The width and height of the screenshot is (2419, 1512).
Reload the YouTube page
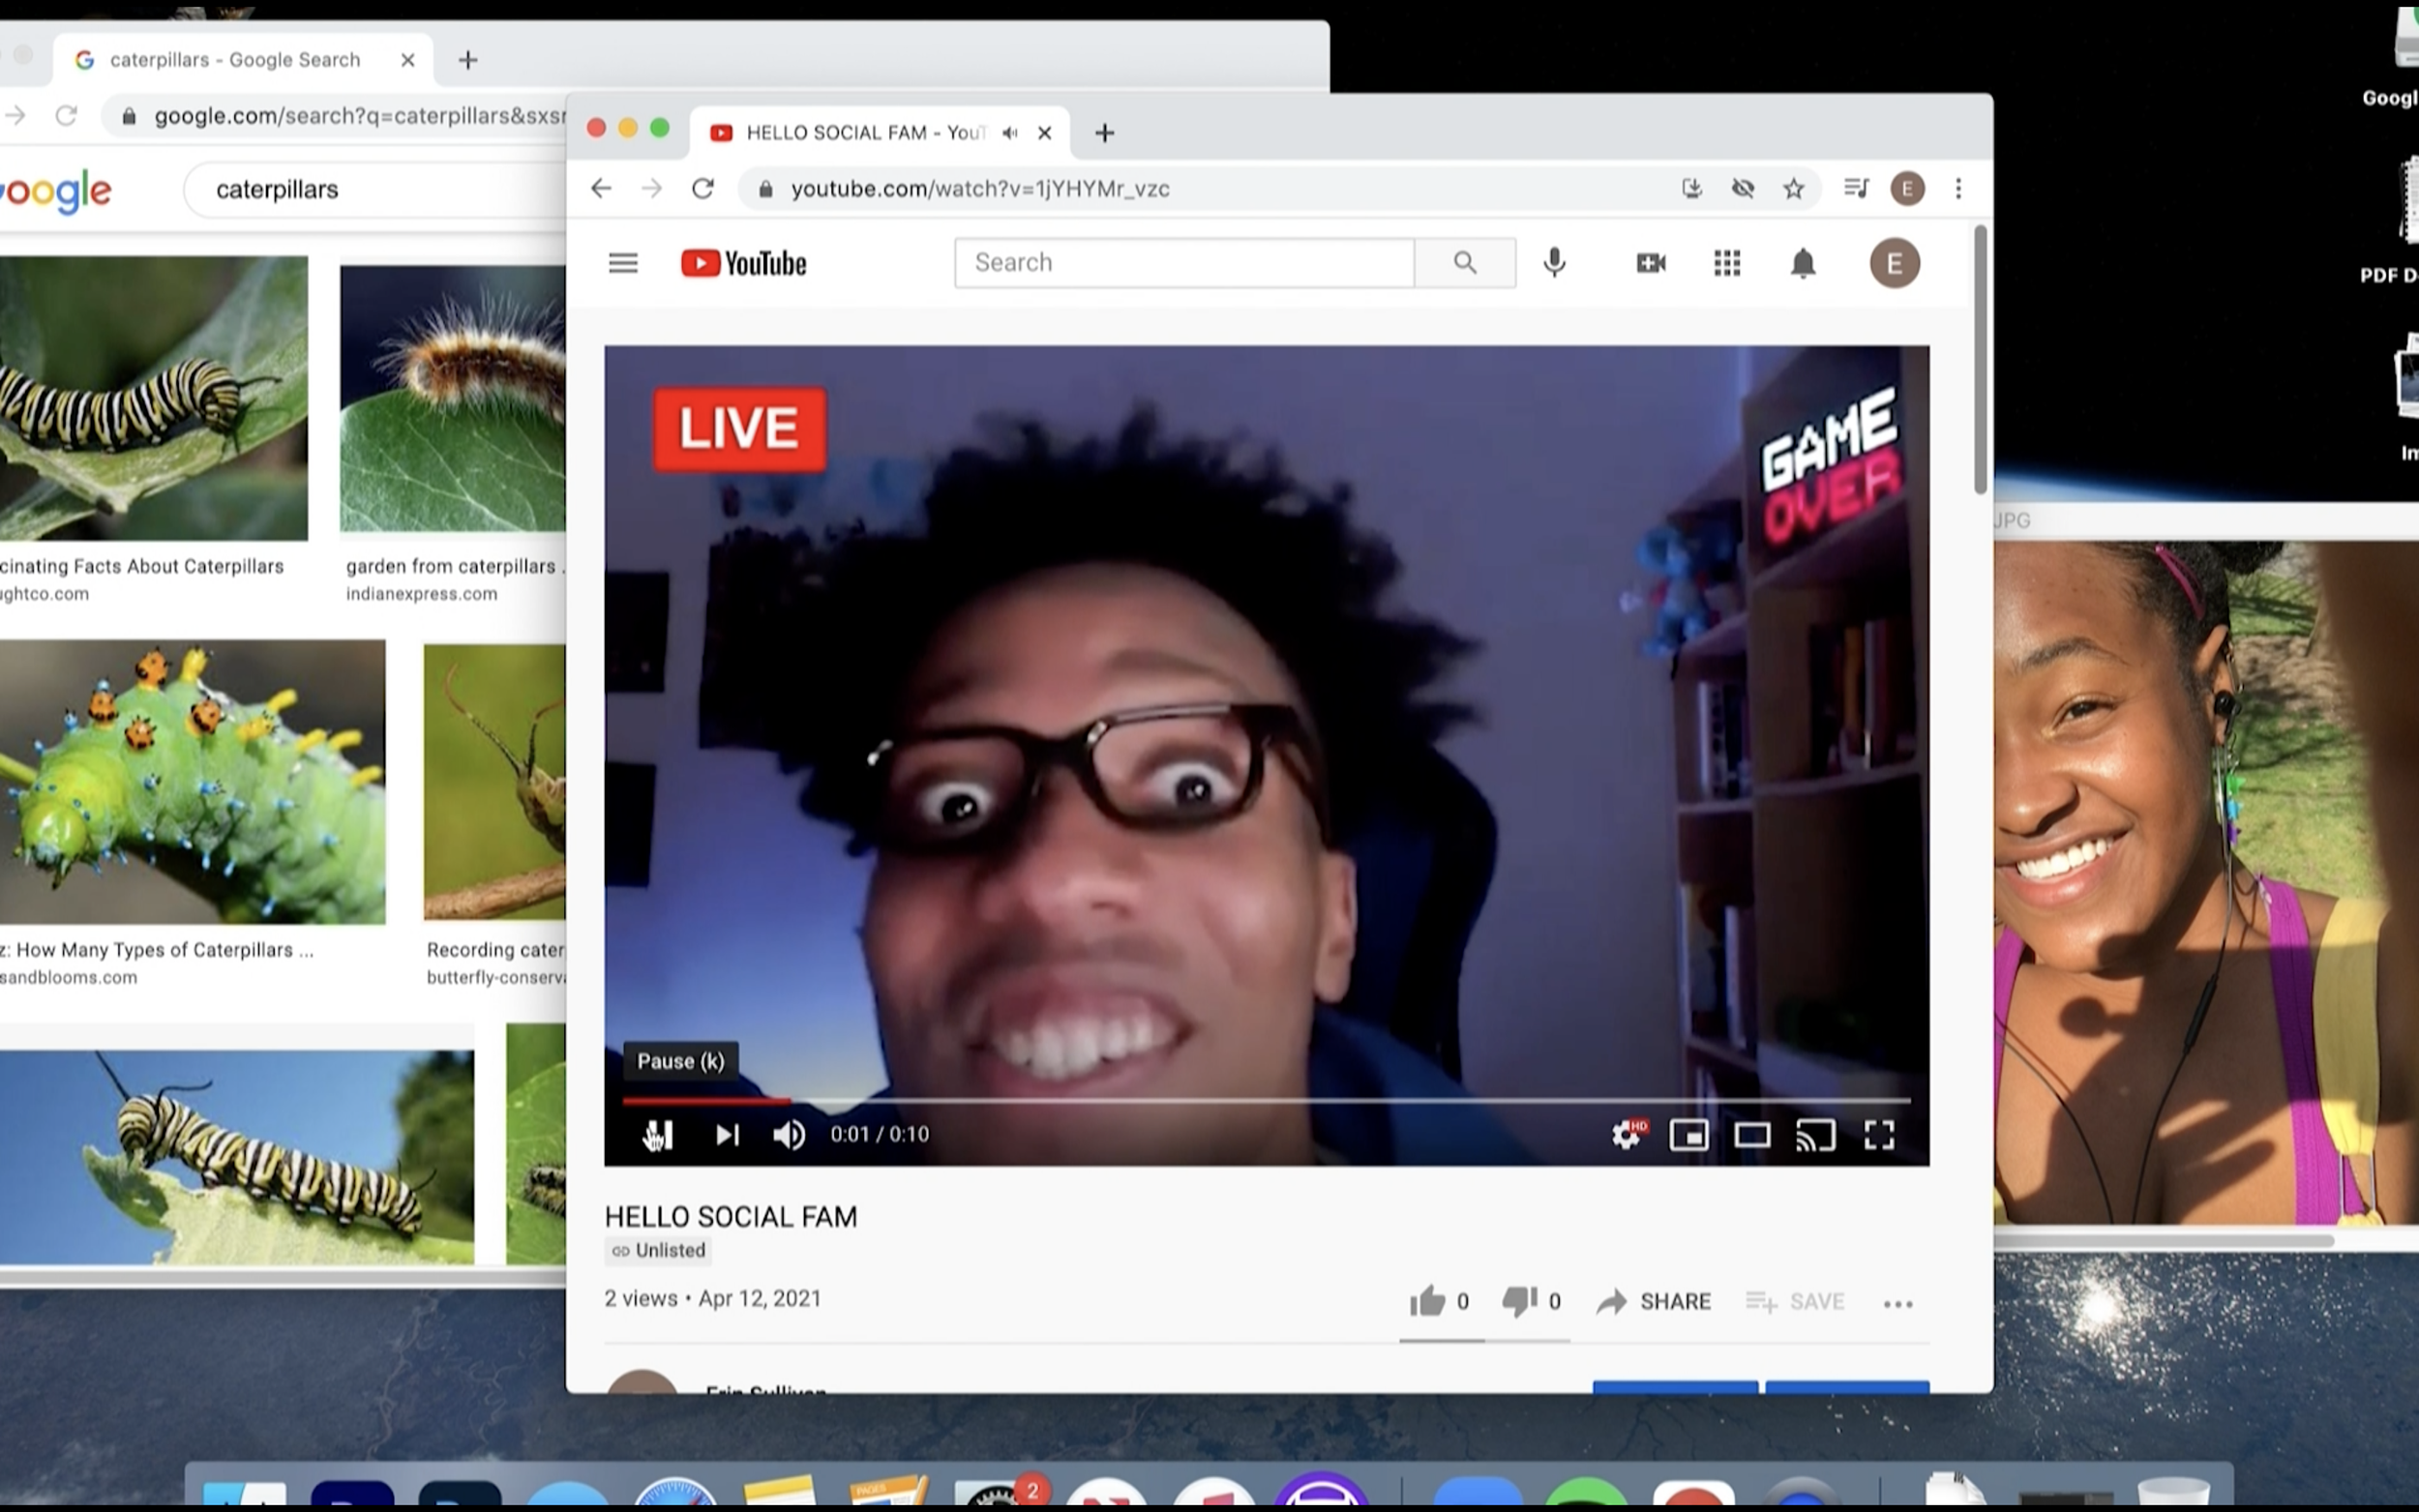(x=703, y=188)
